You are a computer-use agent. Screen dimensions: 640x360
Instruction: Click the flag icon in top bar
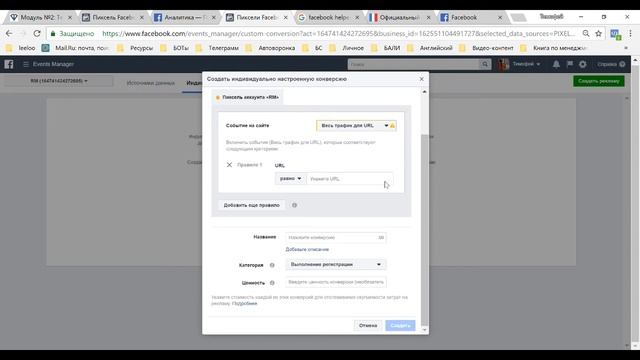pos(569,64)
